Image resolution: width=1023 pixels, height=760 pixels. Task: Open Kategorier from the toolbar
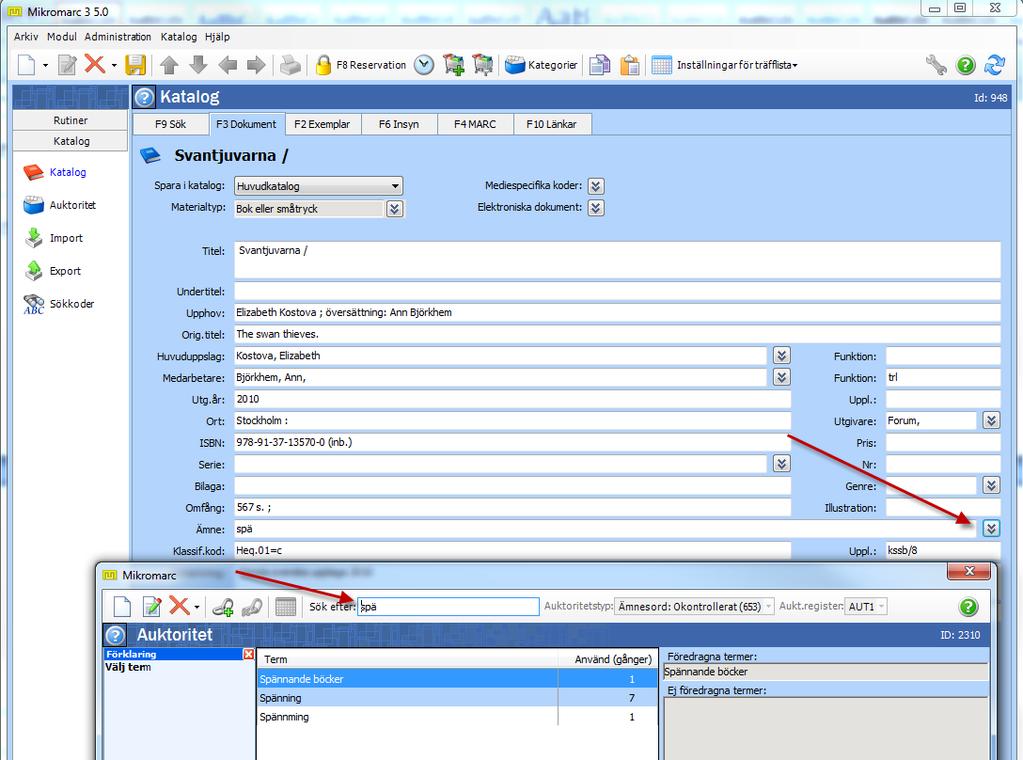coord(541,65)
